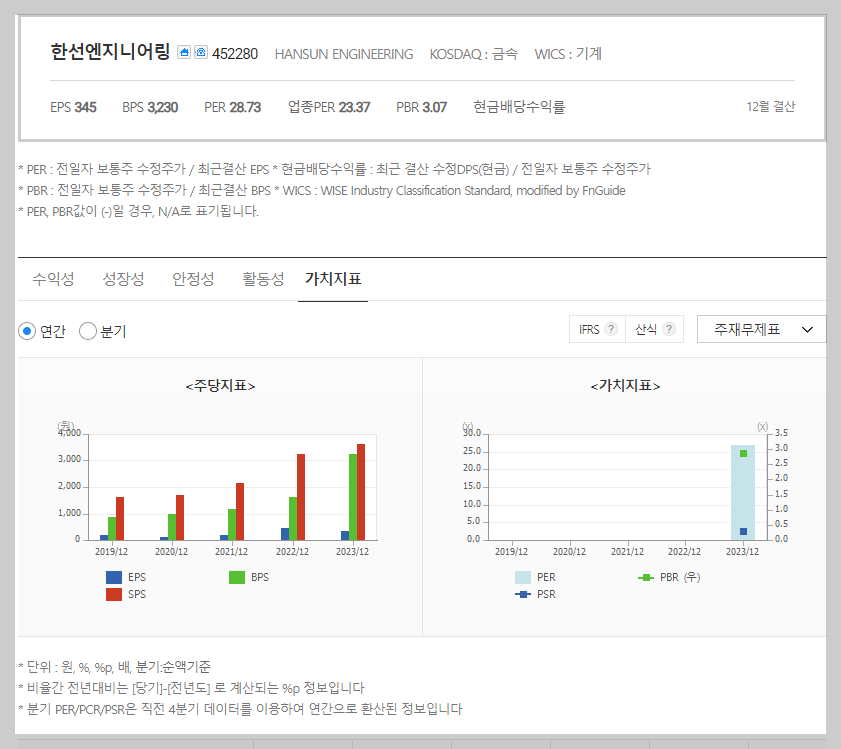Viewport: 841px width, 749px height.
Task: Open the company homepage icon
Action: click(x=184, y=52)
